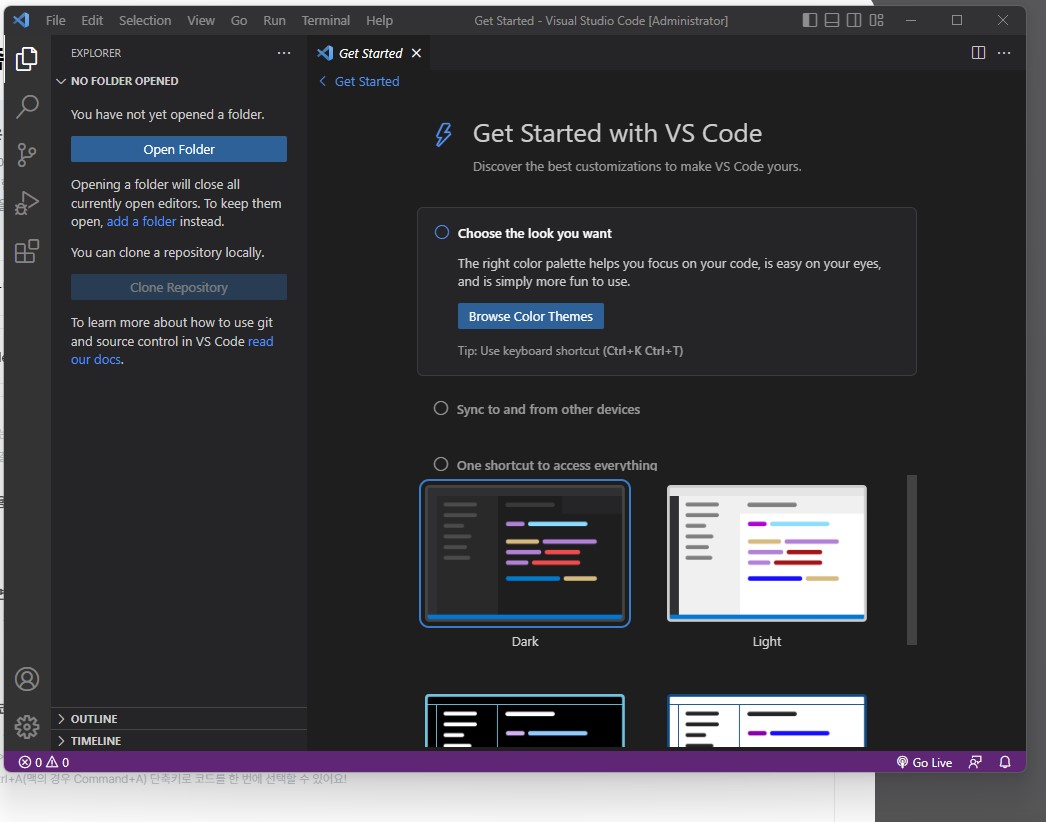Mark 'One shortcut to access everything' circle
This screenshot has height=822, width=1046.
pyautogui.click(x=441, y=464)
